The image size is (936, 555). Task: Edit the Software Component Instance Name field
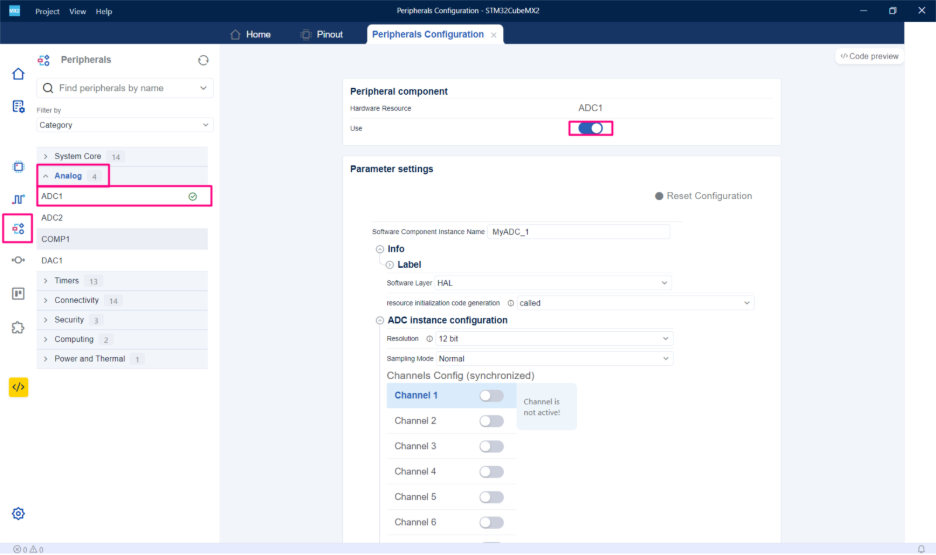[x=578, y=232]
